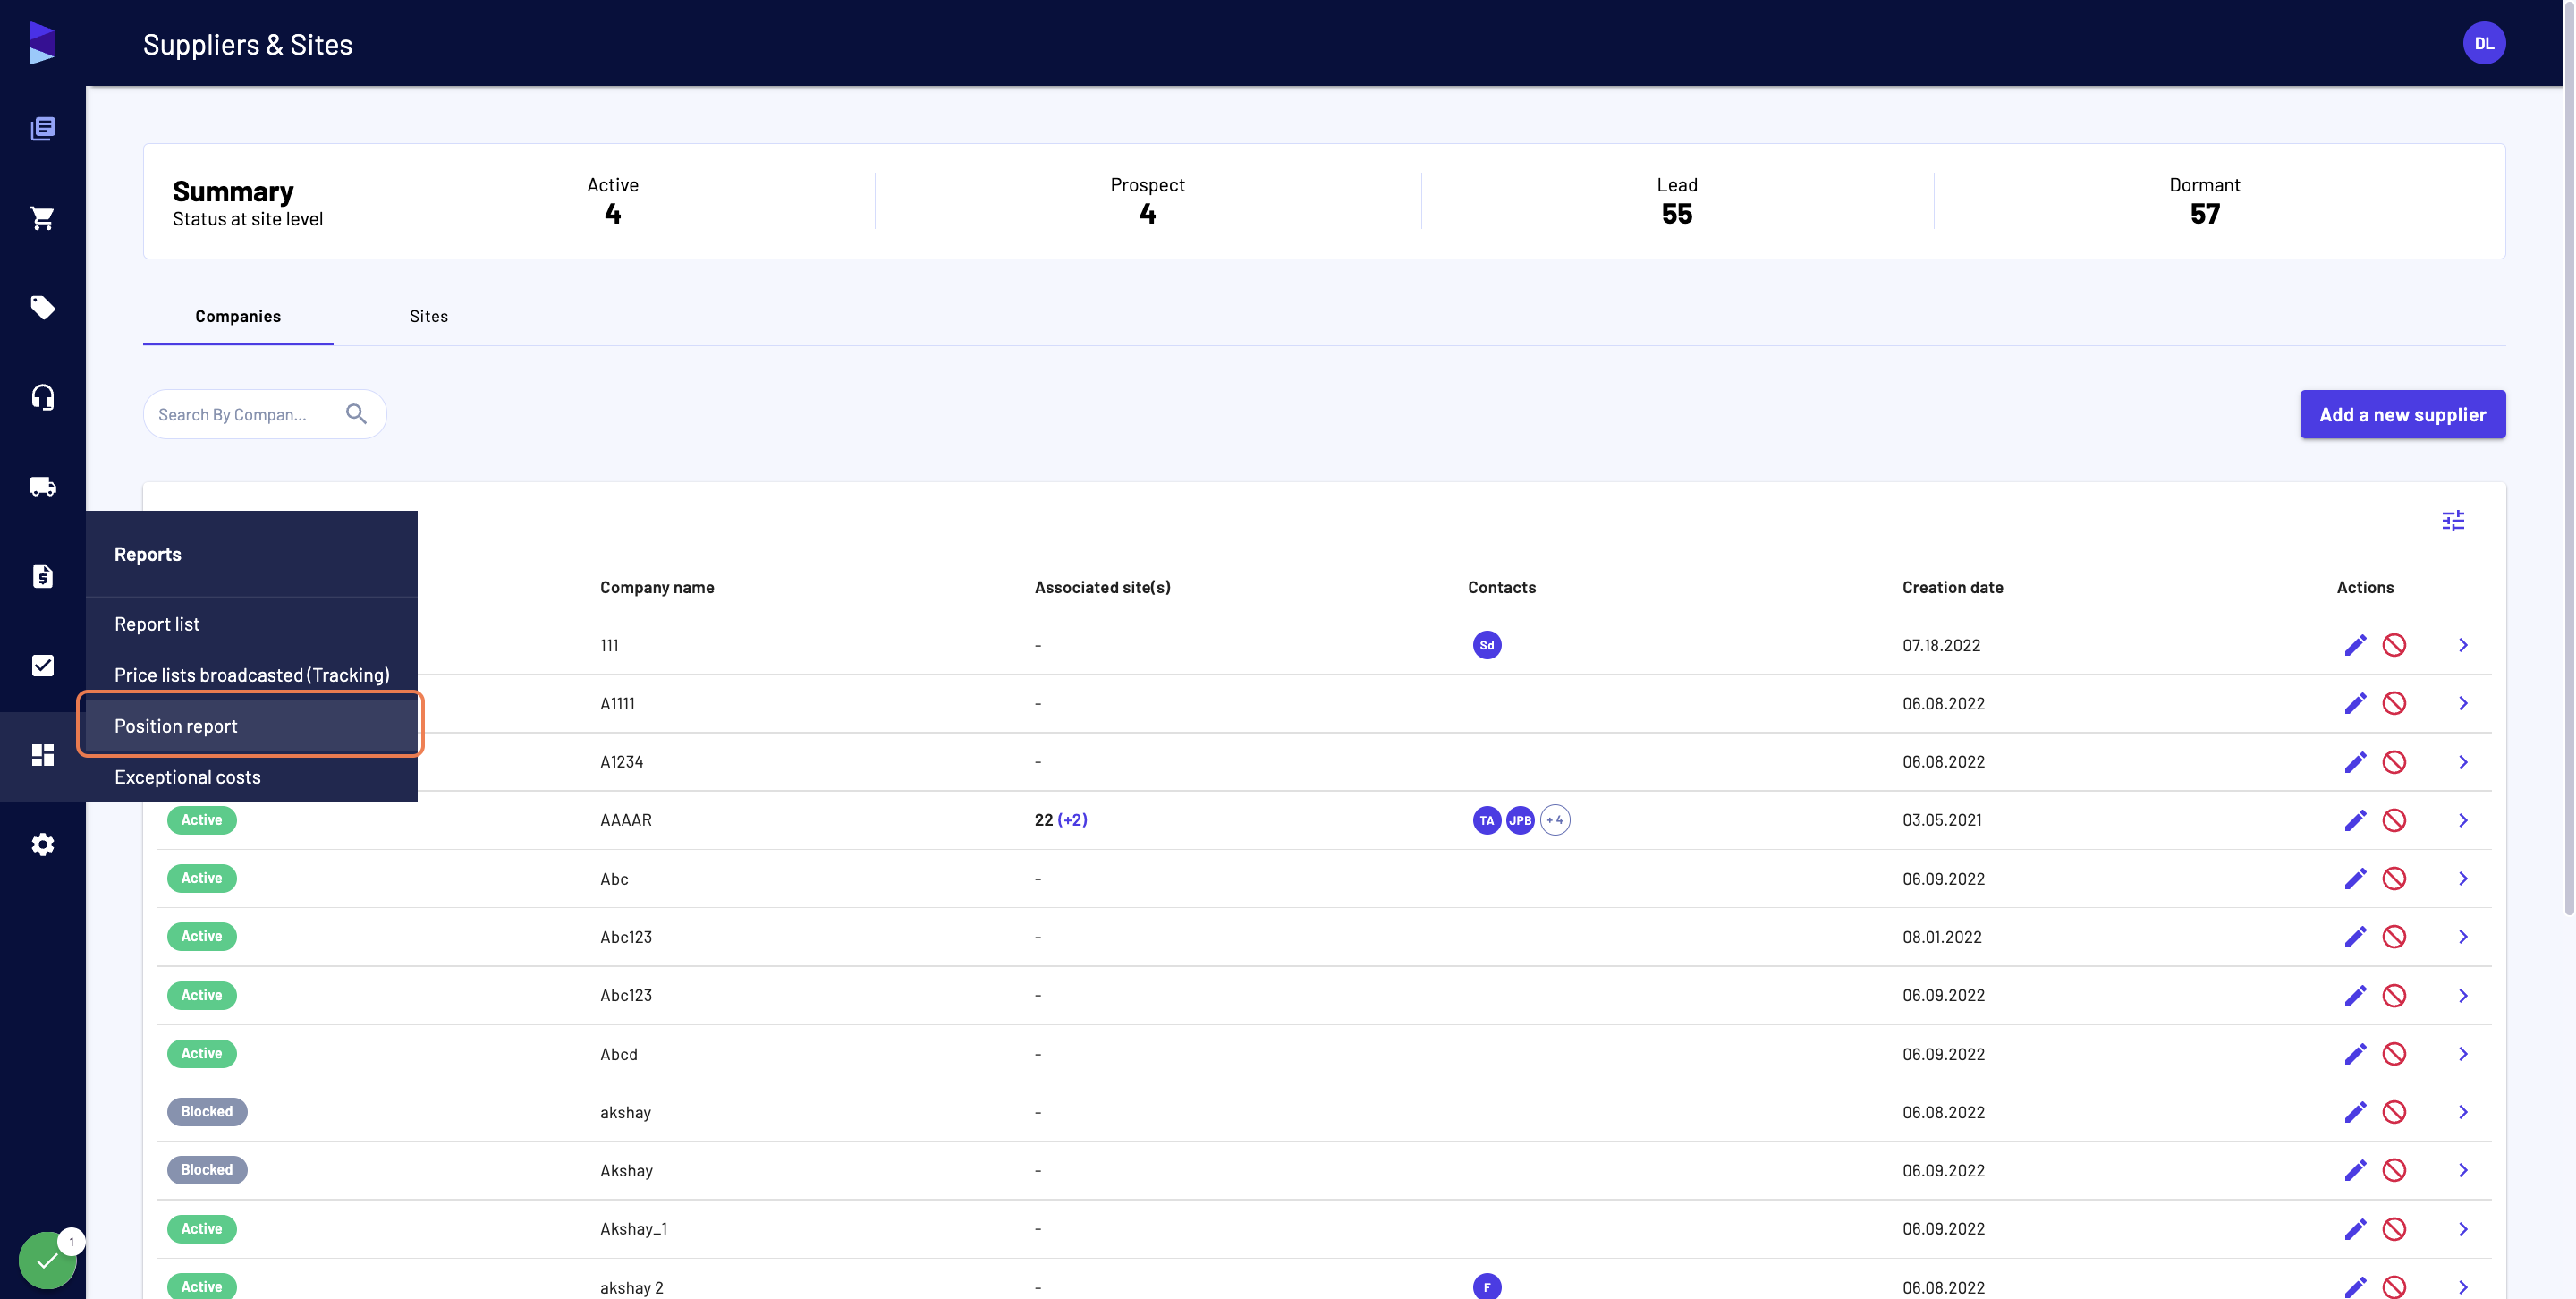This screenshot has width=2576, height=1299.
Task: Block company Abcd with ban icon
Action: 2393,1054
